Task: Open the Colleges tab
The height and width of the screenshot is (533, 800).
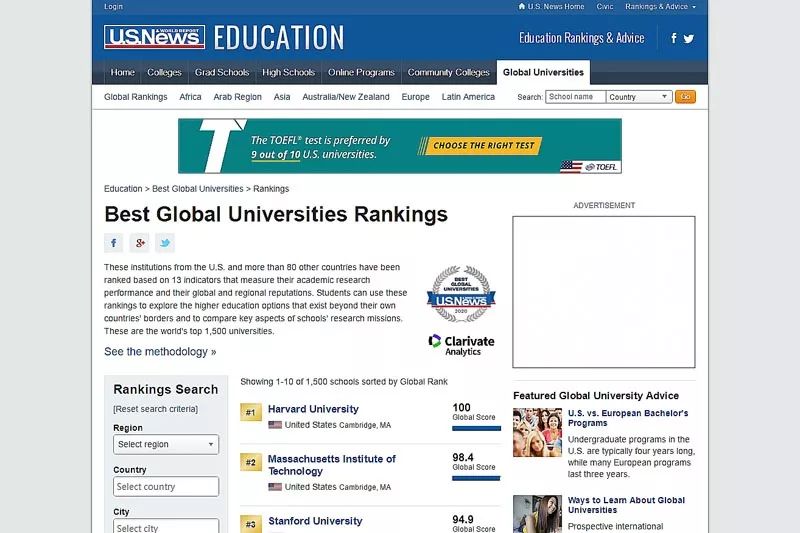Action: [164, 72]
